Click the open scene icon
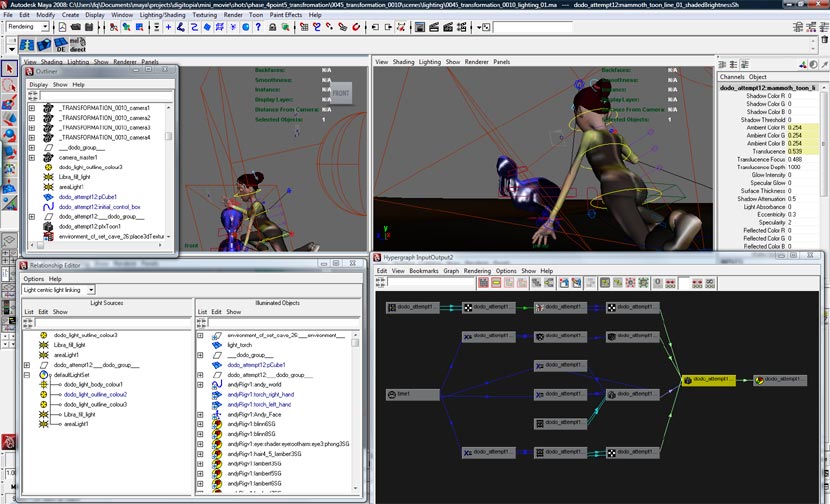The width and height of the screenshot is (830, 504). (76, 27)
